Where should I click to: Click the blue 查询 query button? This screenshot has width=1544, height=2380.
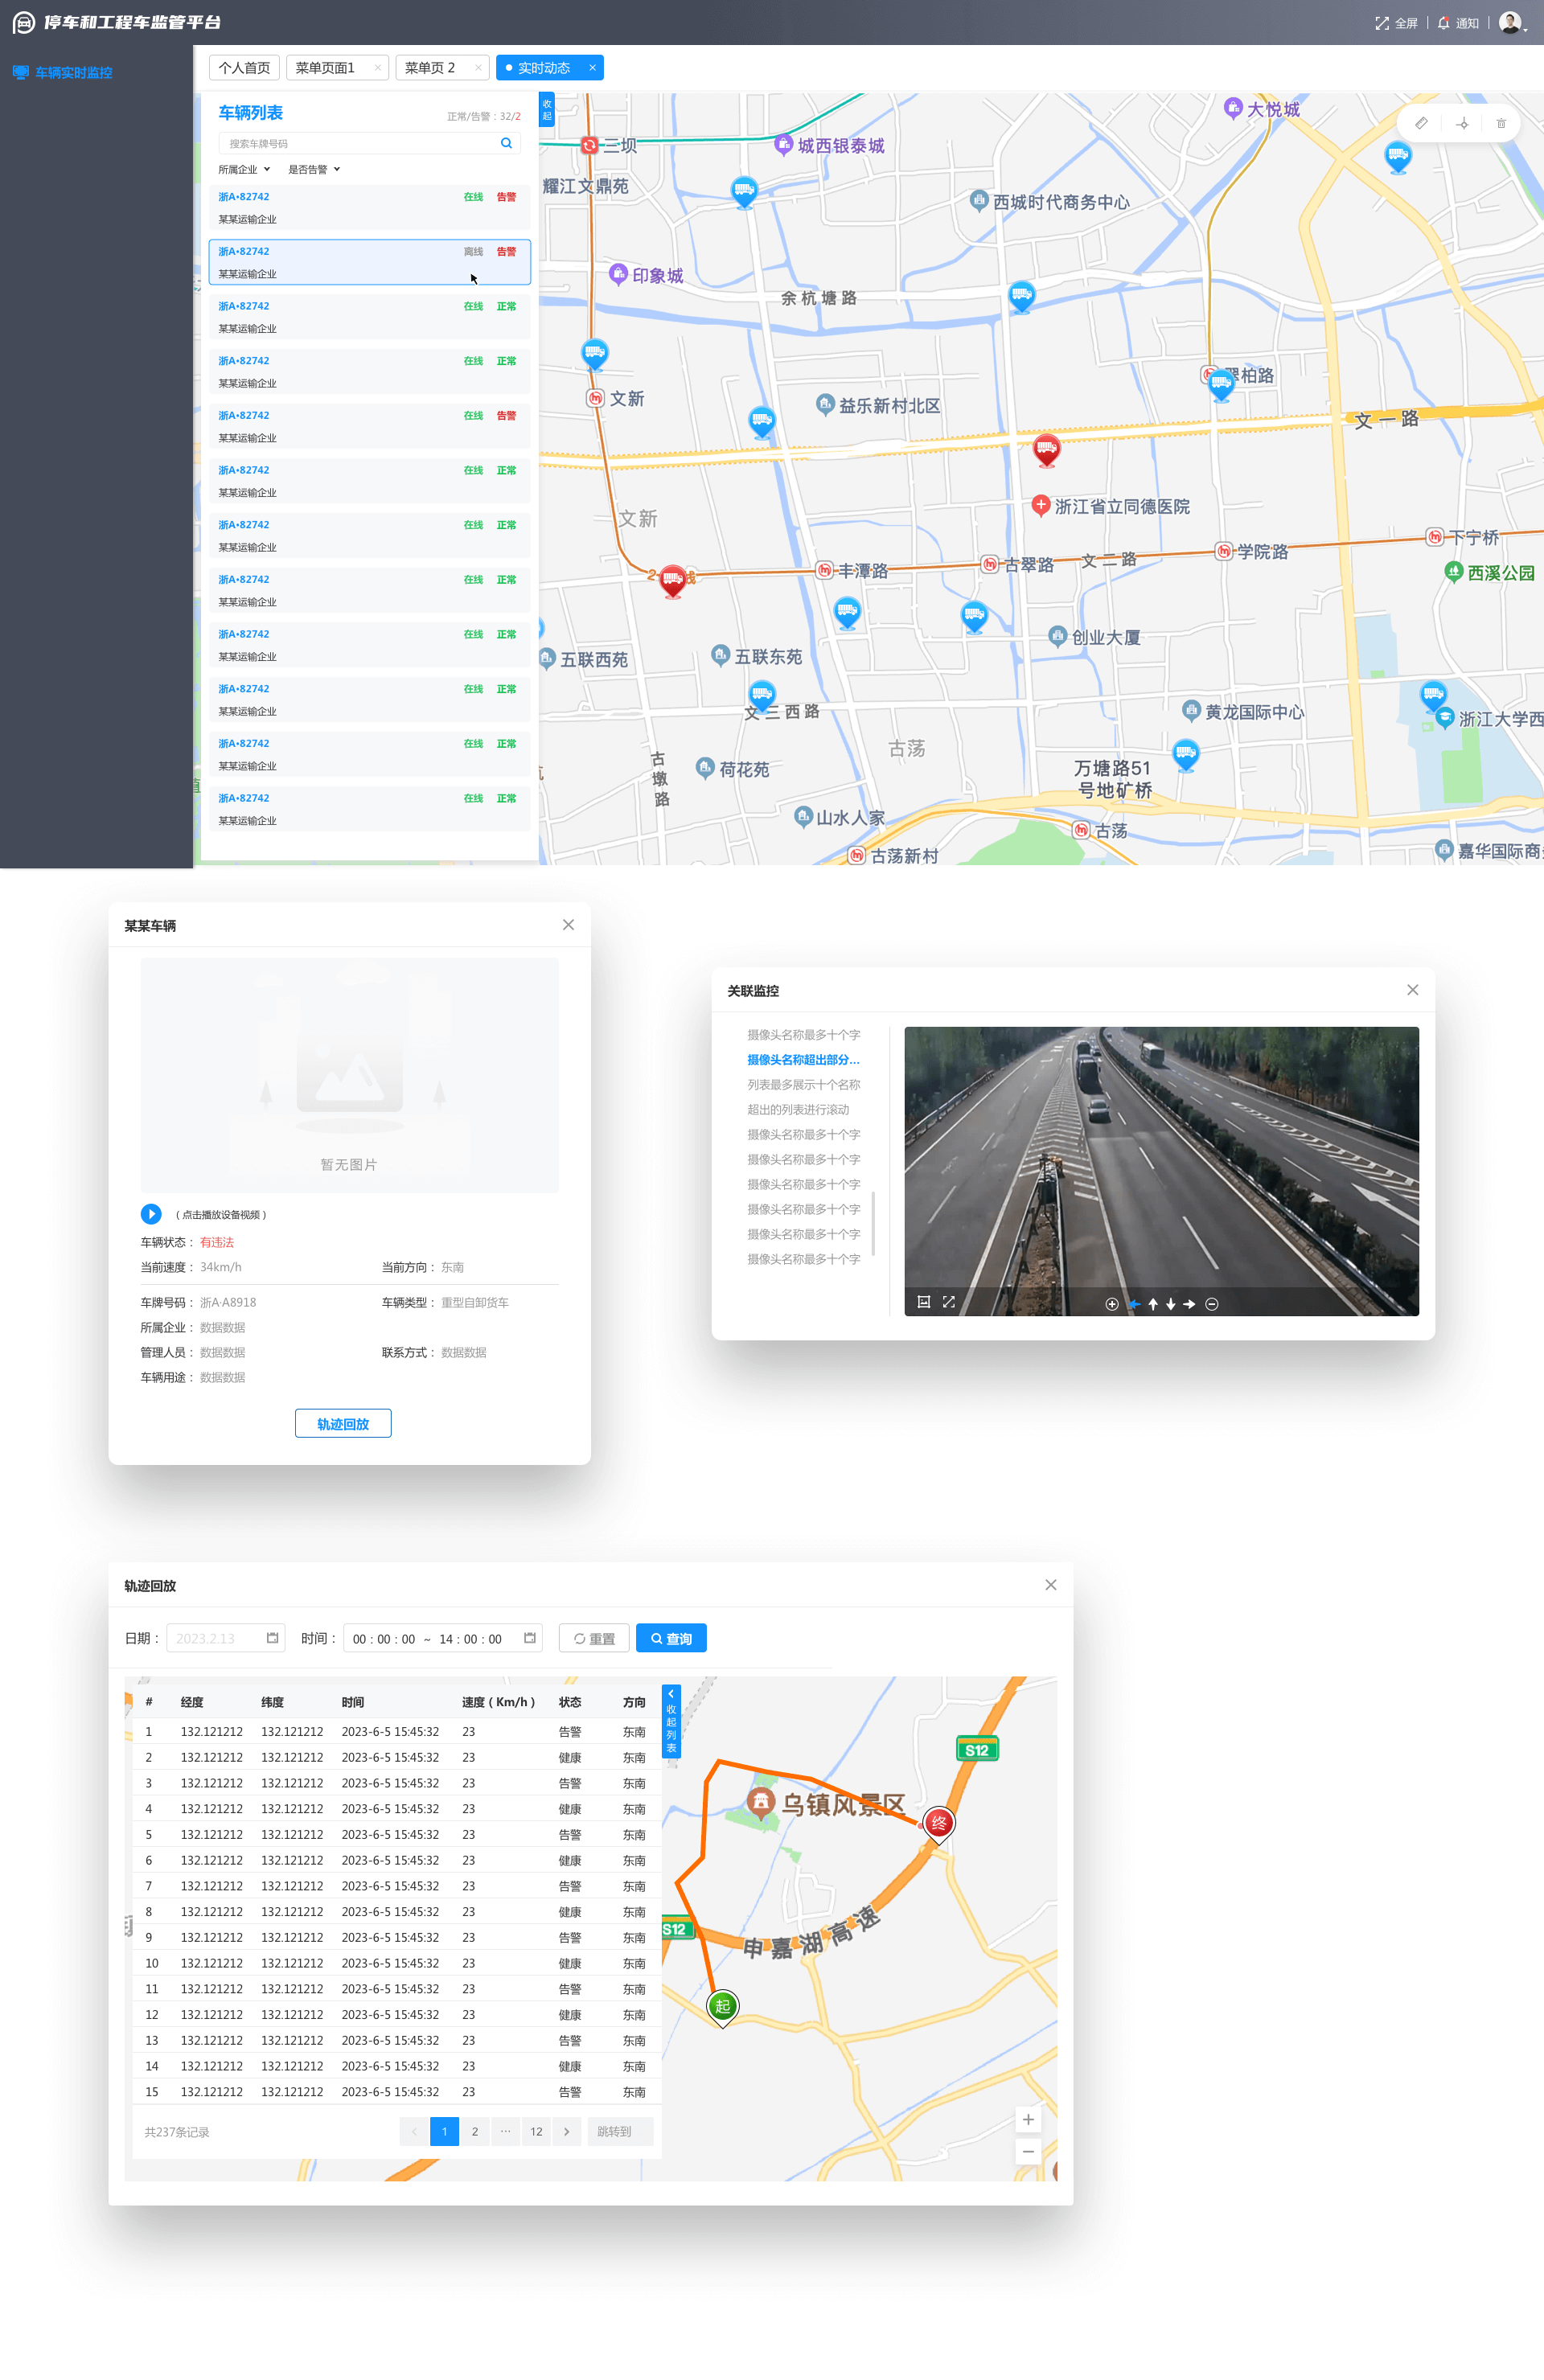(x=671, y=1638)
